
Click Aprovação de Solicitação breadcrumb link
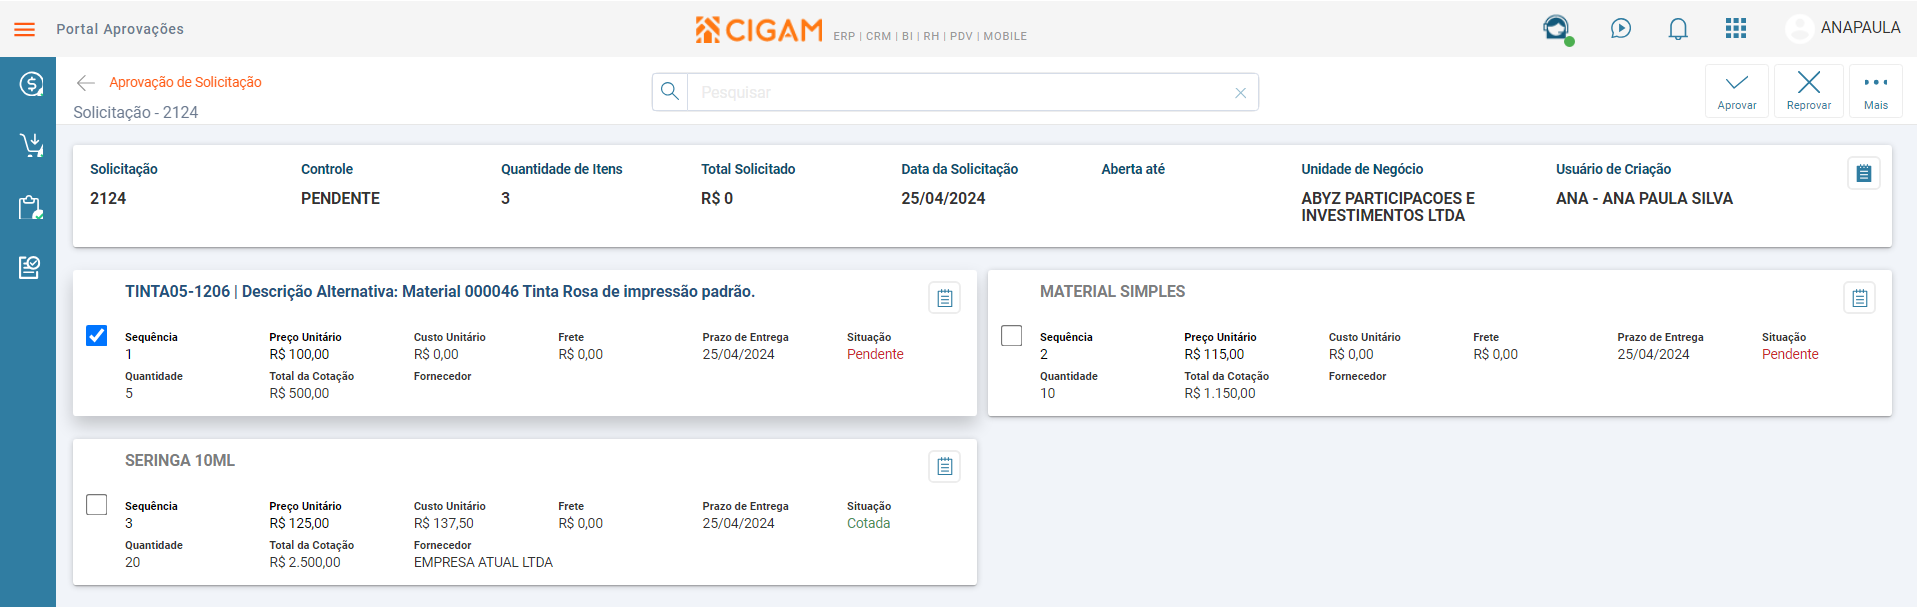(x=185, y=82)
